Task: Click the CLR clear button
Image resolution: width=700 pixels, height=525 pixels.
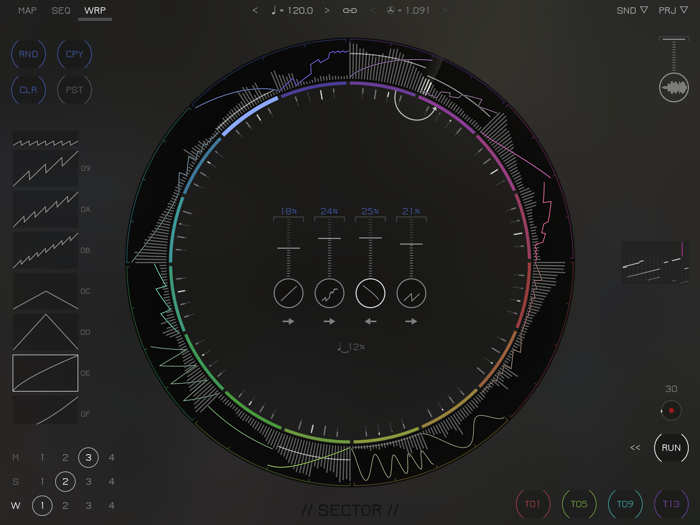Action: tap(28, 90)
